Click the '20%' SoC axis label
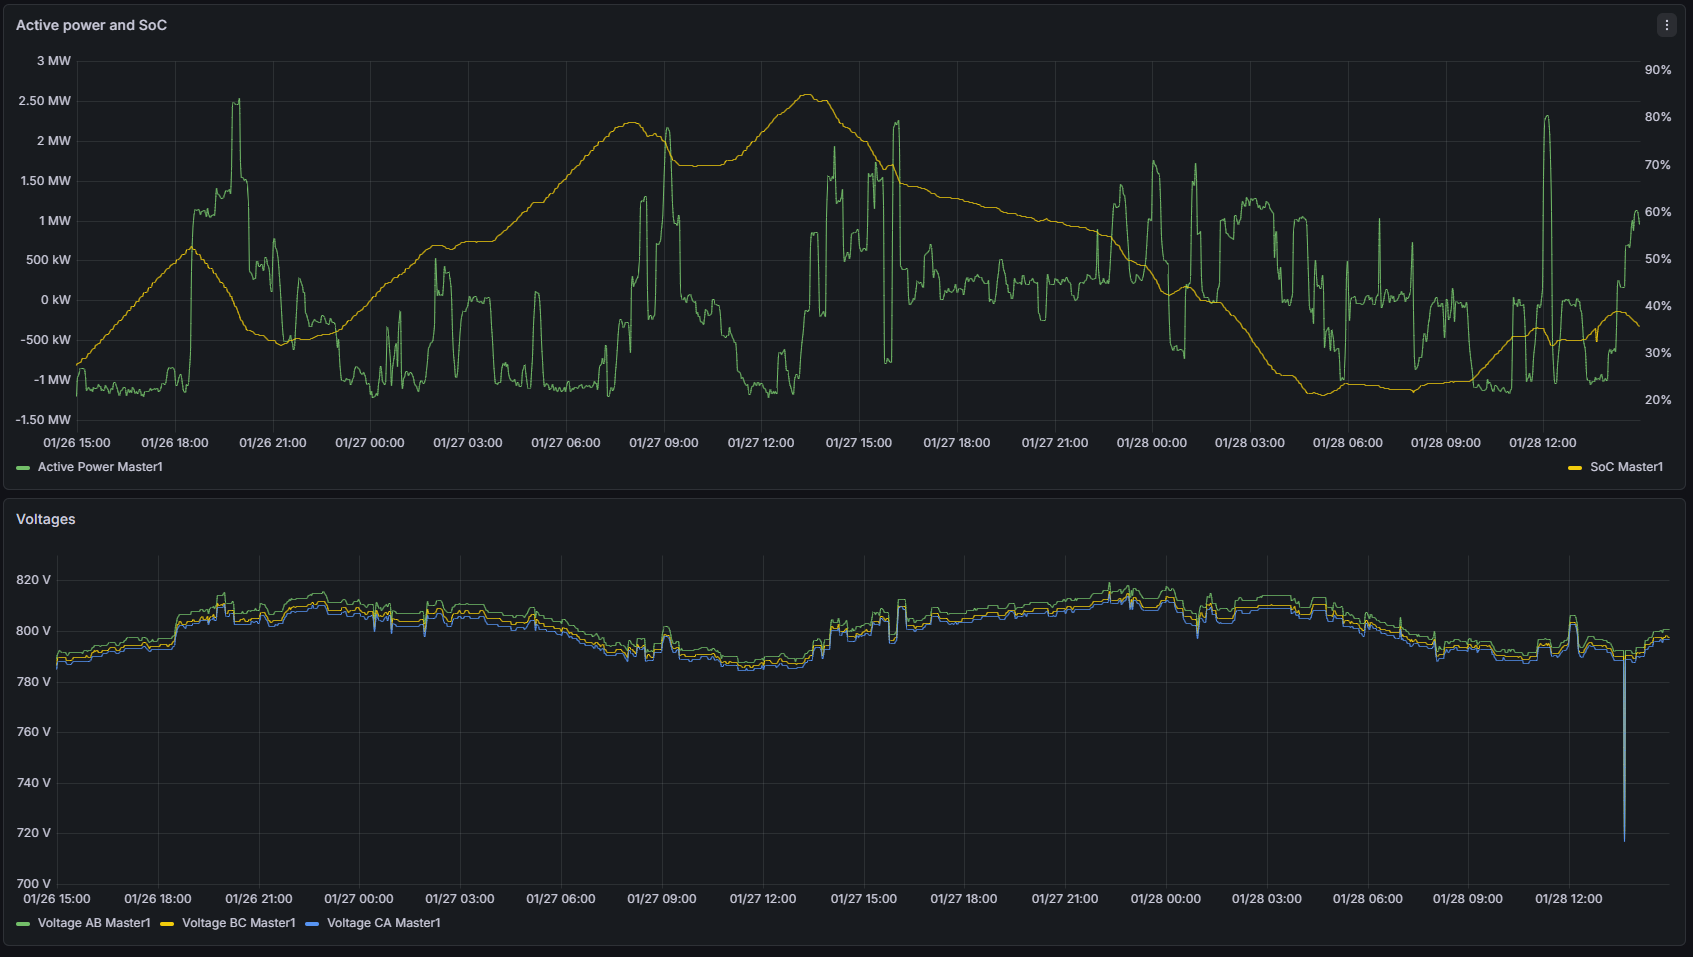This screenshot has height=957, width=1693. pyautogui.click(x=1658, y=400)
